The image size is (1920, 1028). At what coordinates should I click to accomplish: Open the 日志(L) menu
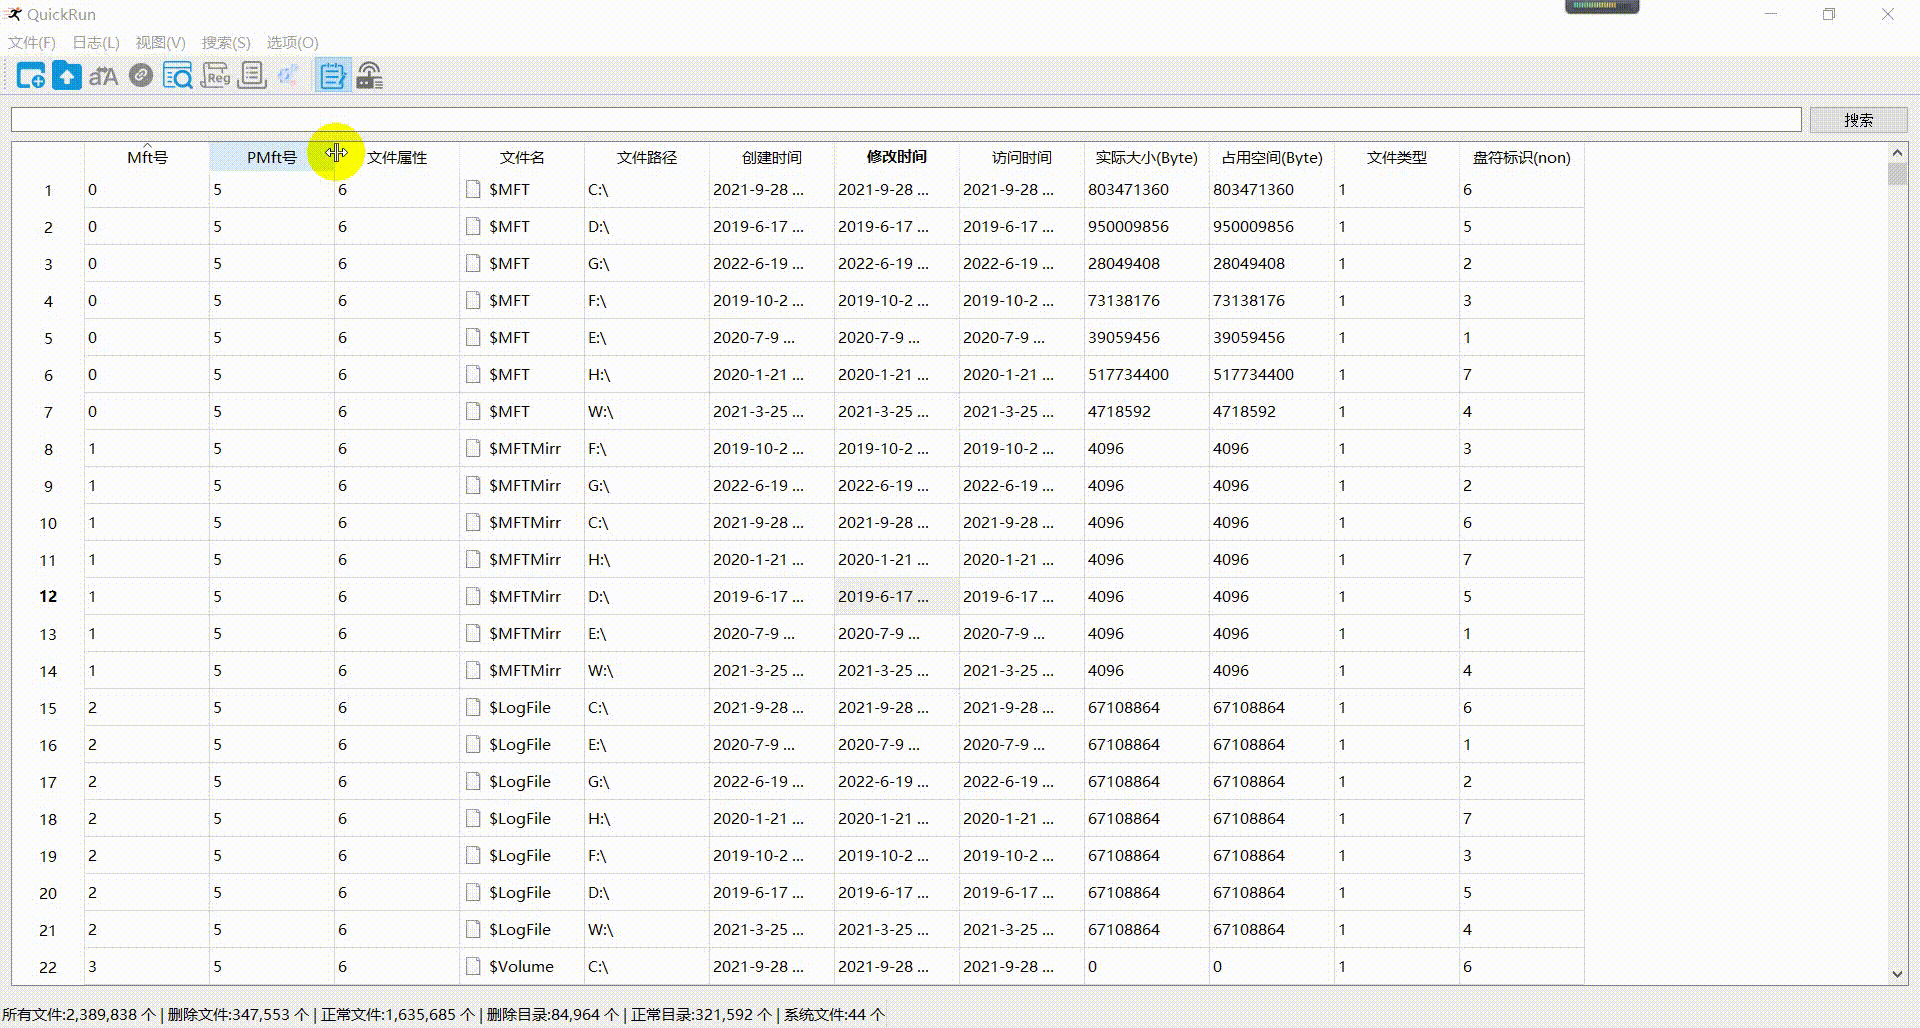96,42
